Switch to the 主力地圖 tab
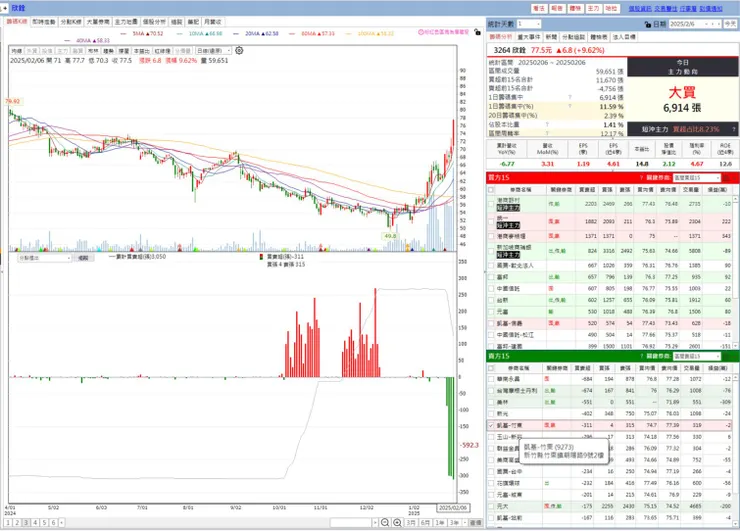This screenshot has width=740, height=531. [x=126, y=22]
